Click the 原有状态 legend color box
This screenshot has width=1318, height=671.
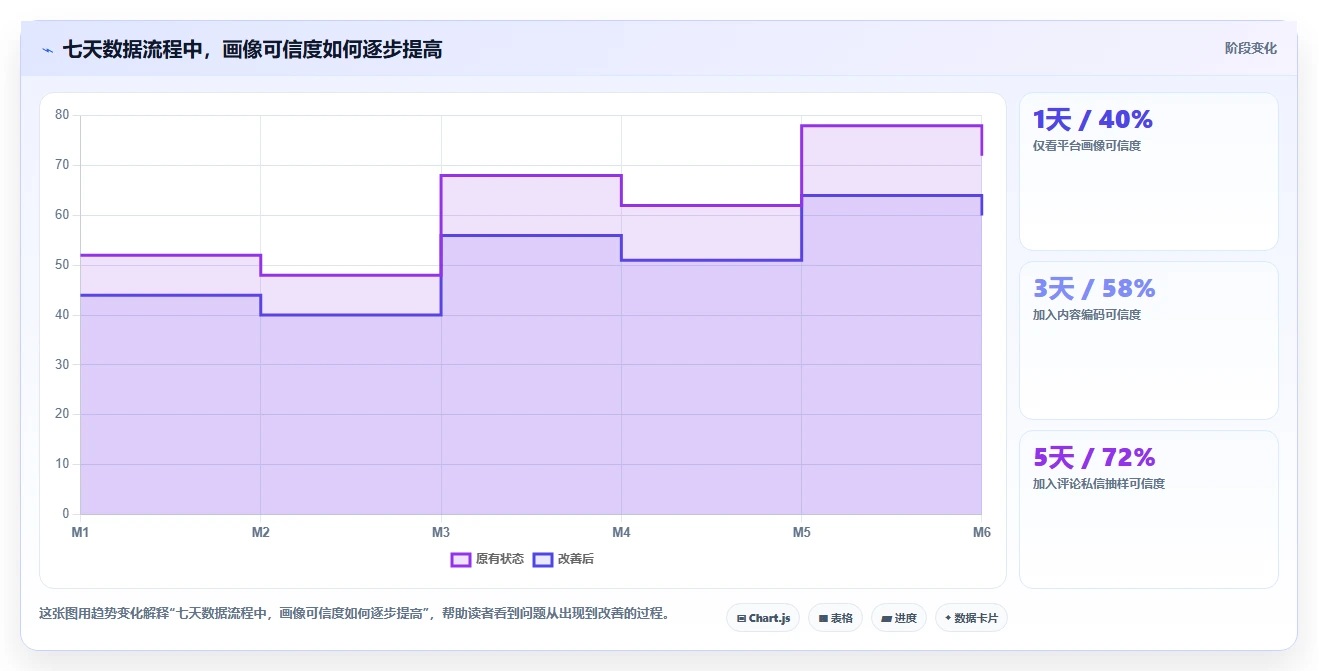coord(461,559)
